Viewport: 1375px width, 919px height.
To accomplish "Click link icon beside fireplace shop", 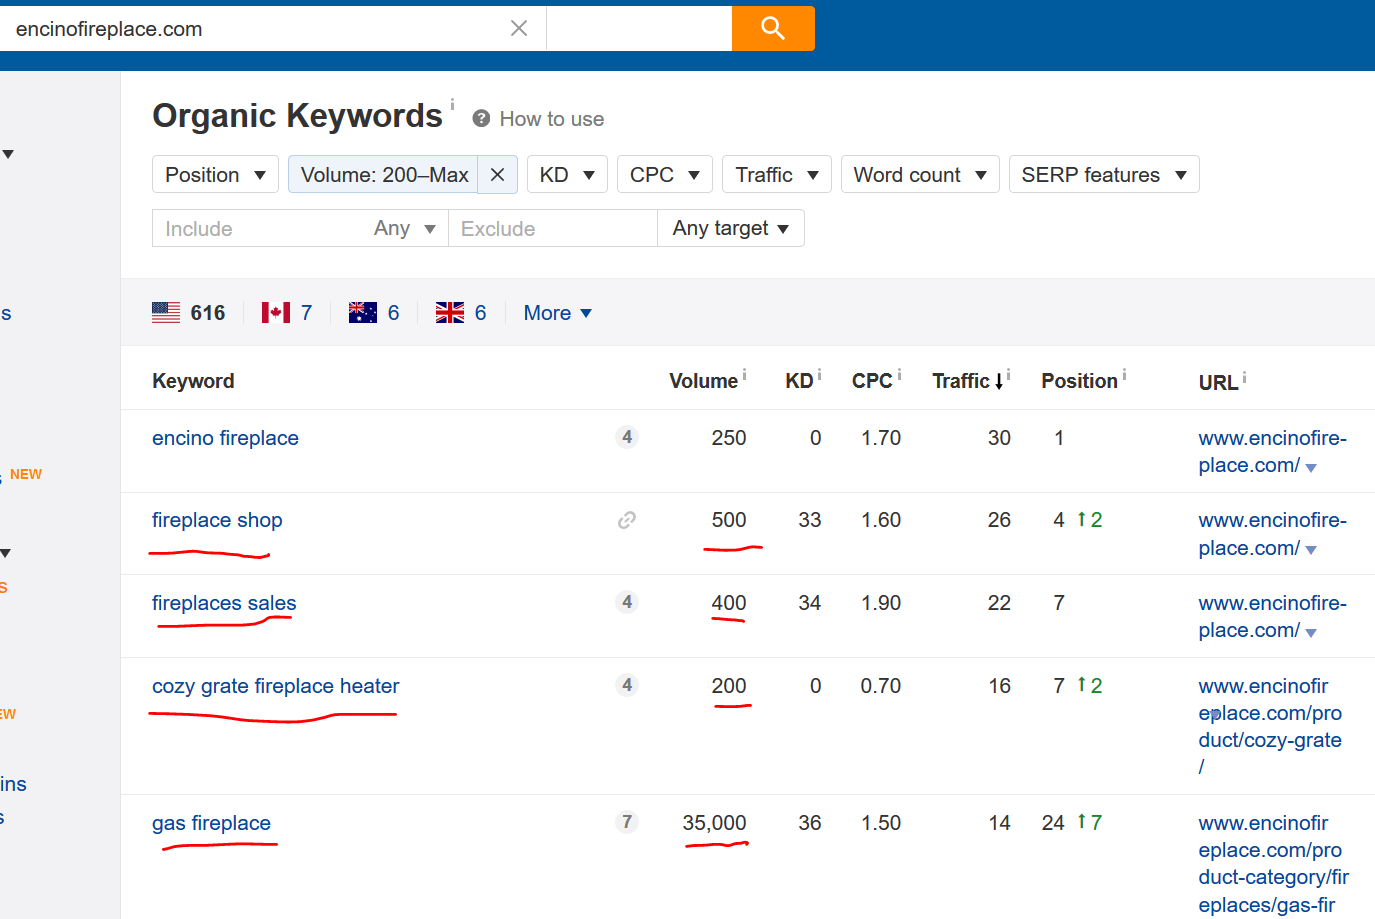I will point(627,520).
